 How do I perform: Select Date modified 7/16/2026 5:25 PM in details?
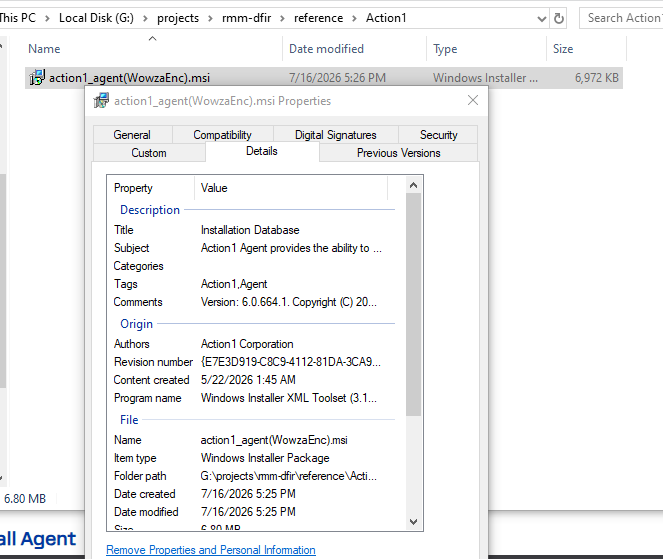(x=248, y=512)
